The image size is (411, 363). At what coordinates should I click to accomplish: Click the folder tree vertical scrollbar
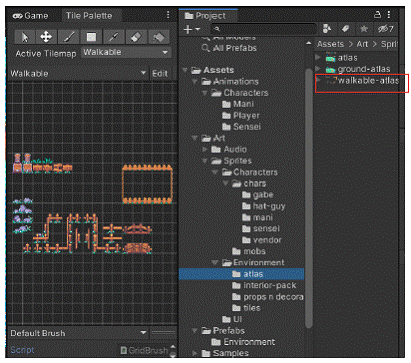pos(308,197)
